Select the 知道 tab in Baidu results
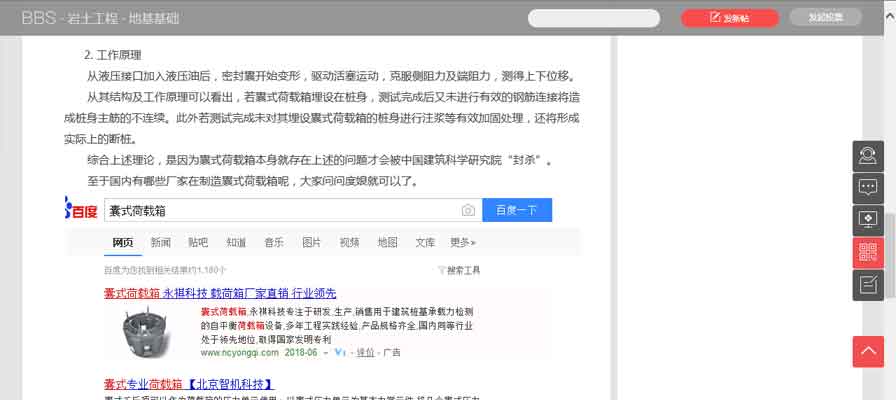 coord(236,242)
